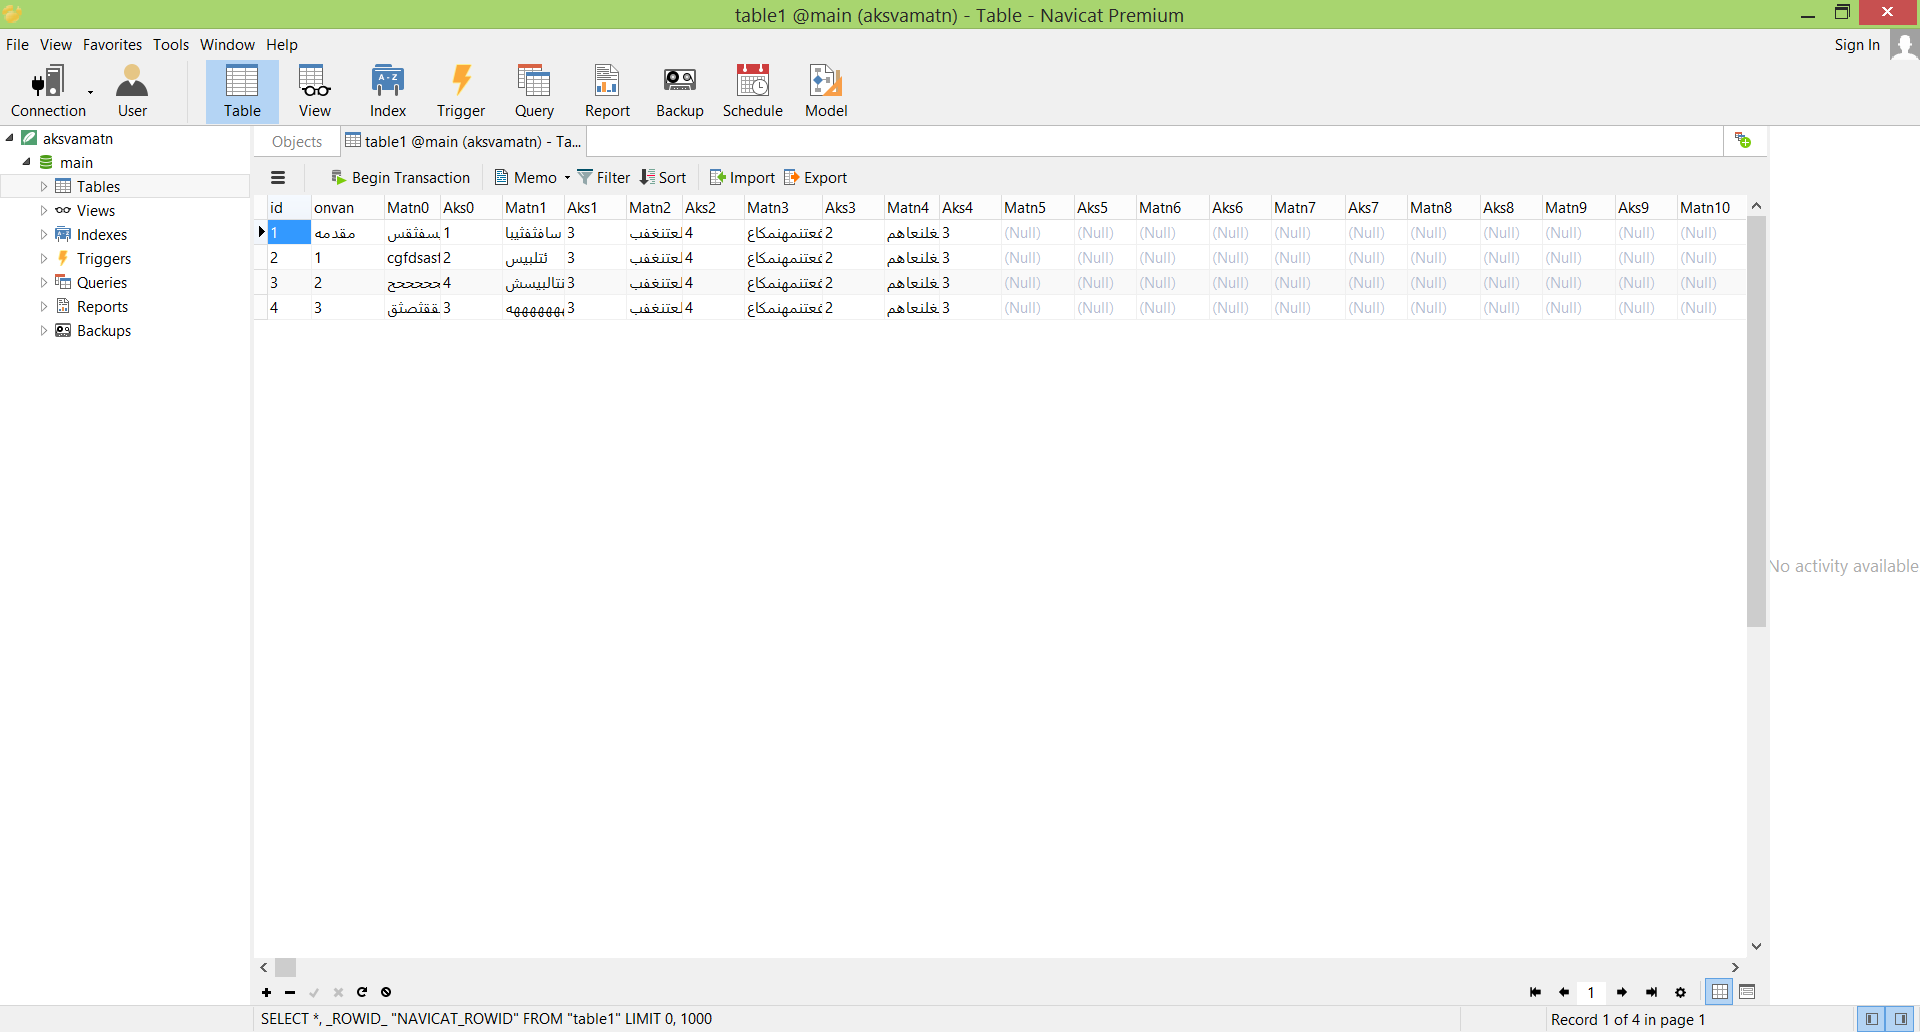Switch to grid view mode

click(x=1720, y=992)
